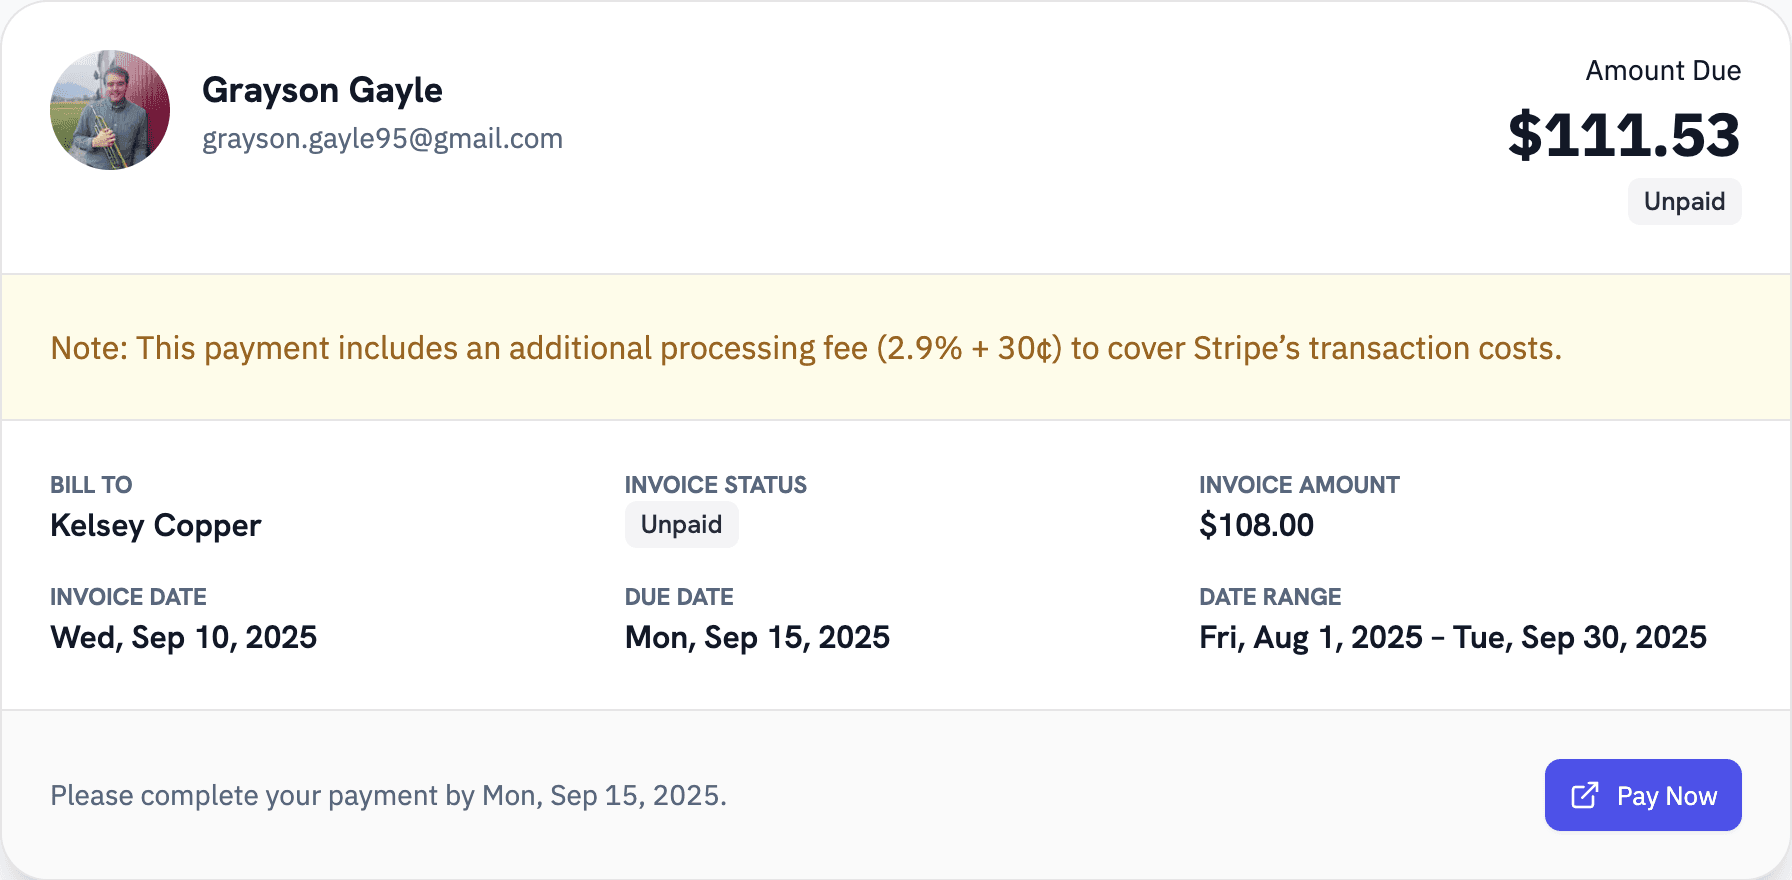Viewport: 1792px width, 880px height.
Task: Click the Mon, Sep 15, 2025 due date value
Action: [757, 637]
